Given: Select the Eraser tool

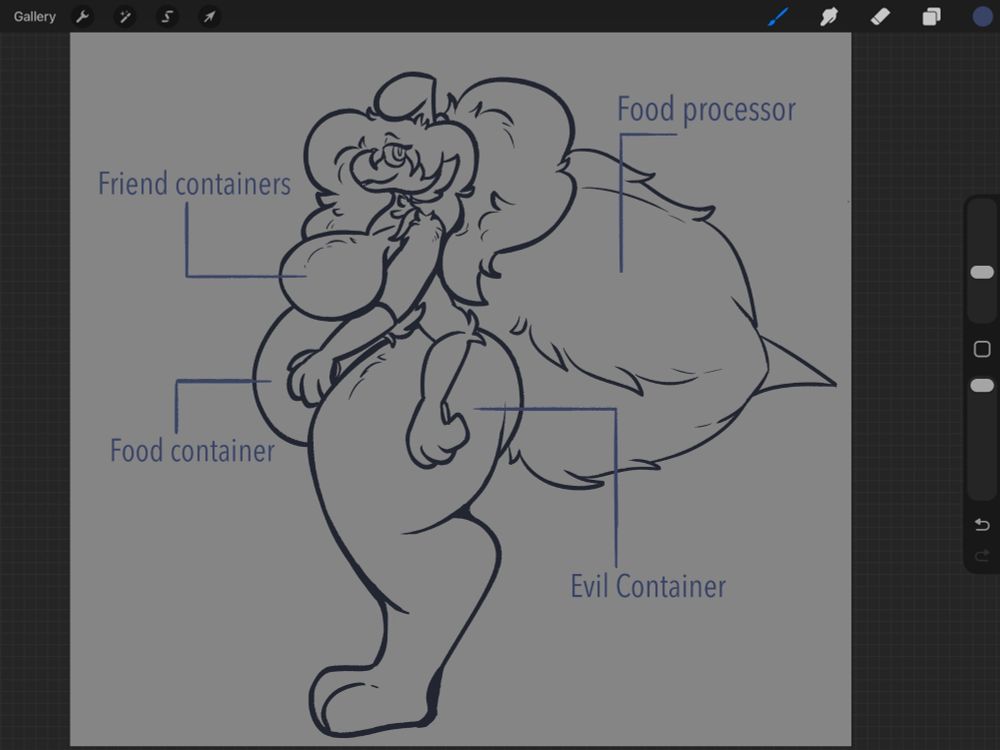Looking at the screenshot, I should coord(880,17).
